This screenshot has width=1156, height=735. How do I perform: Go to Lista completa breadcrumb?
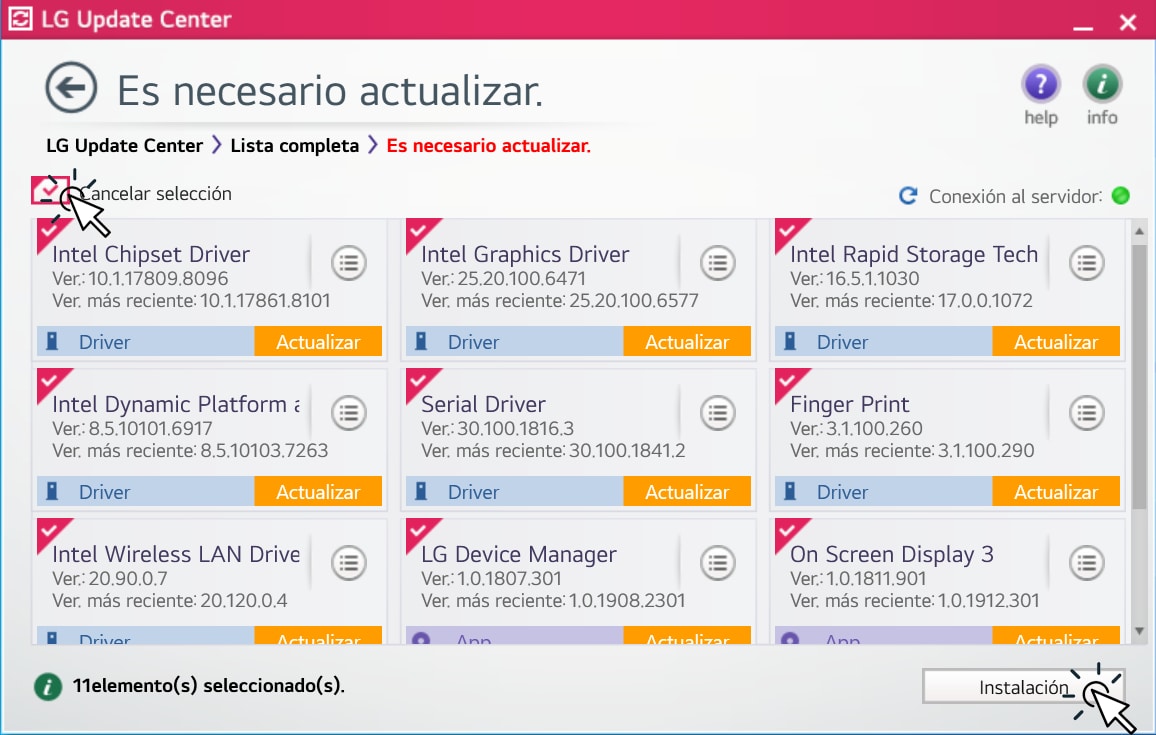[x=294, y=146]
